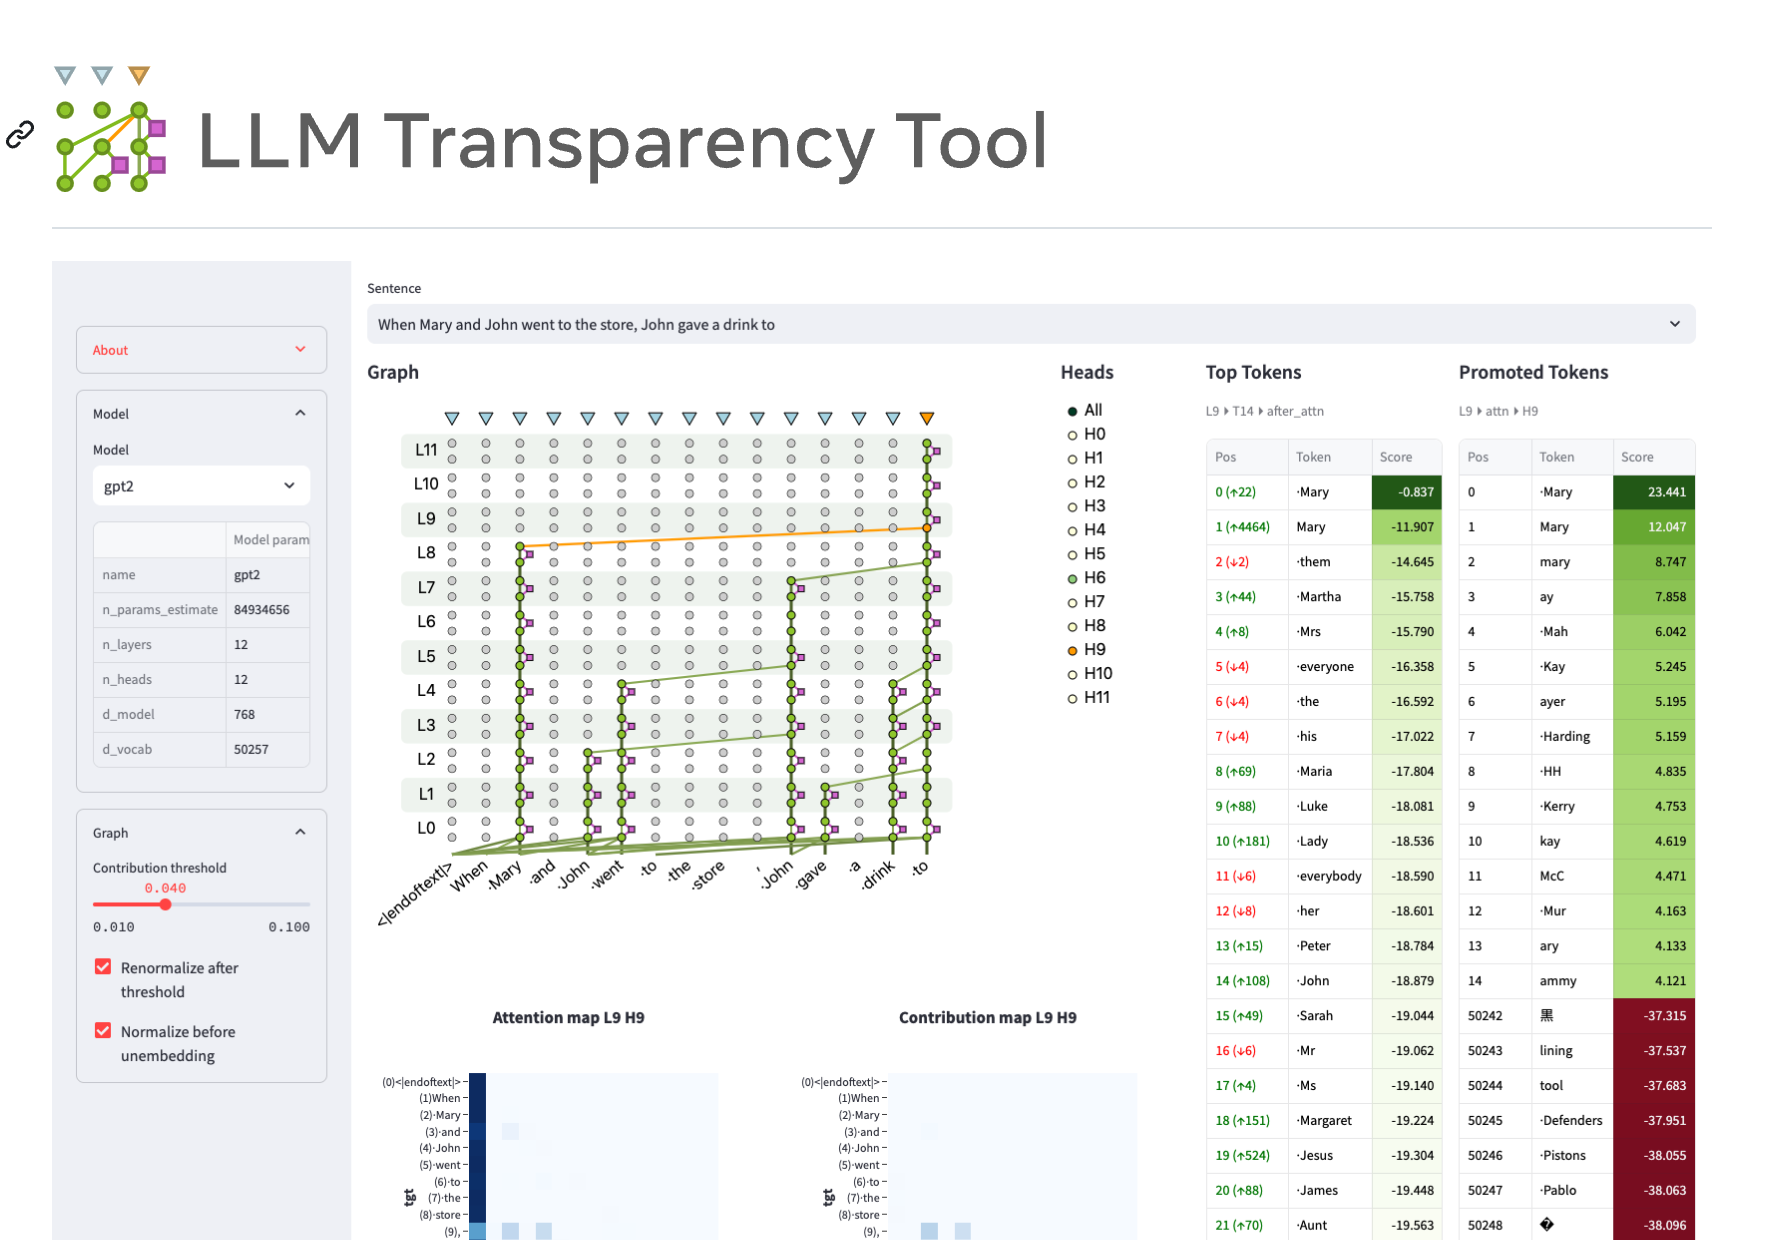Click the Contribution map L9 H9 heatmap
1768x1240 pixels.
click(x=1013, y=1156)
